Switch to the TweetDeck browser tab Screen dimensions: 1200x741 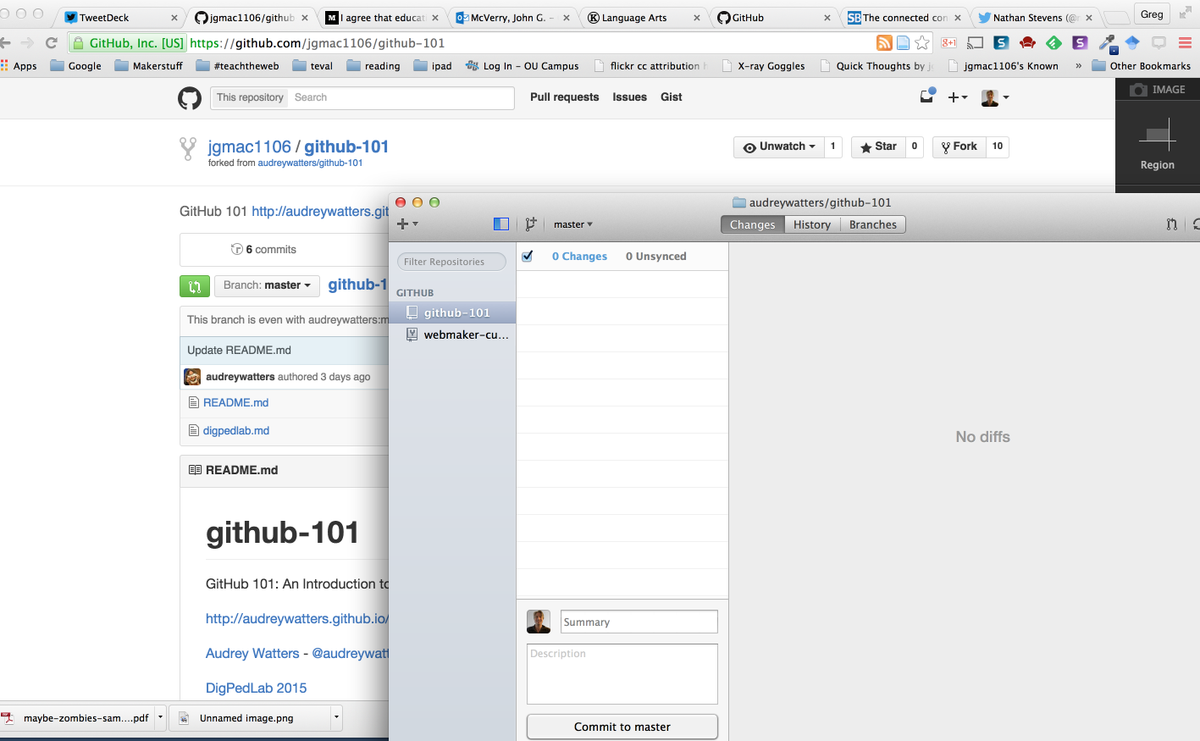point(118,17)
